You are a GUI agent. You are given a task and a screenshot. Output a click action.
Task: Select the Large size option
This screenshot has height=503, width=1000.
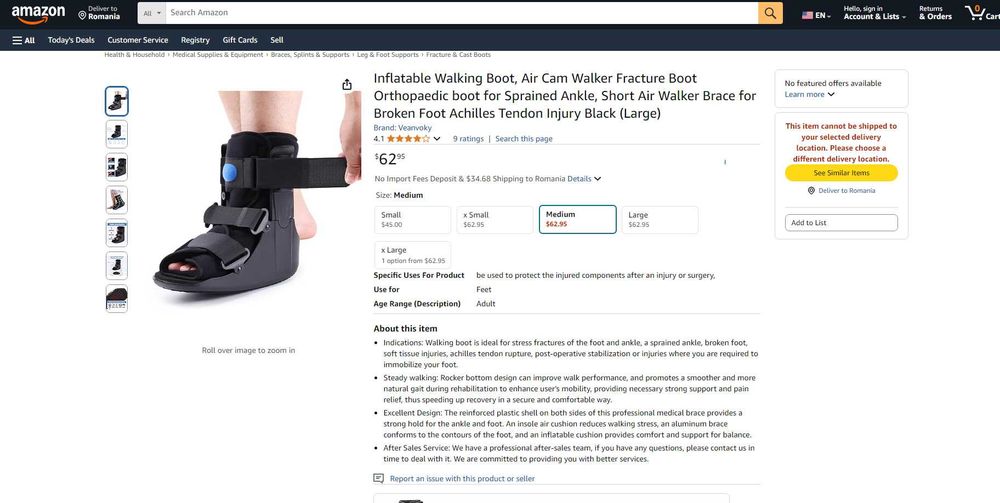tap(660, 219)
